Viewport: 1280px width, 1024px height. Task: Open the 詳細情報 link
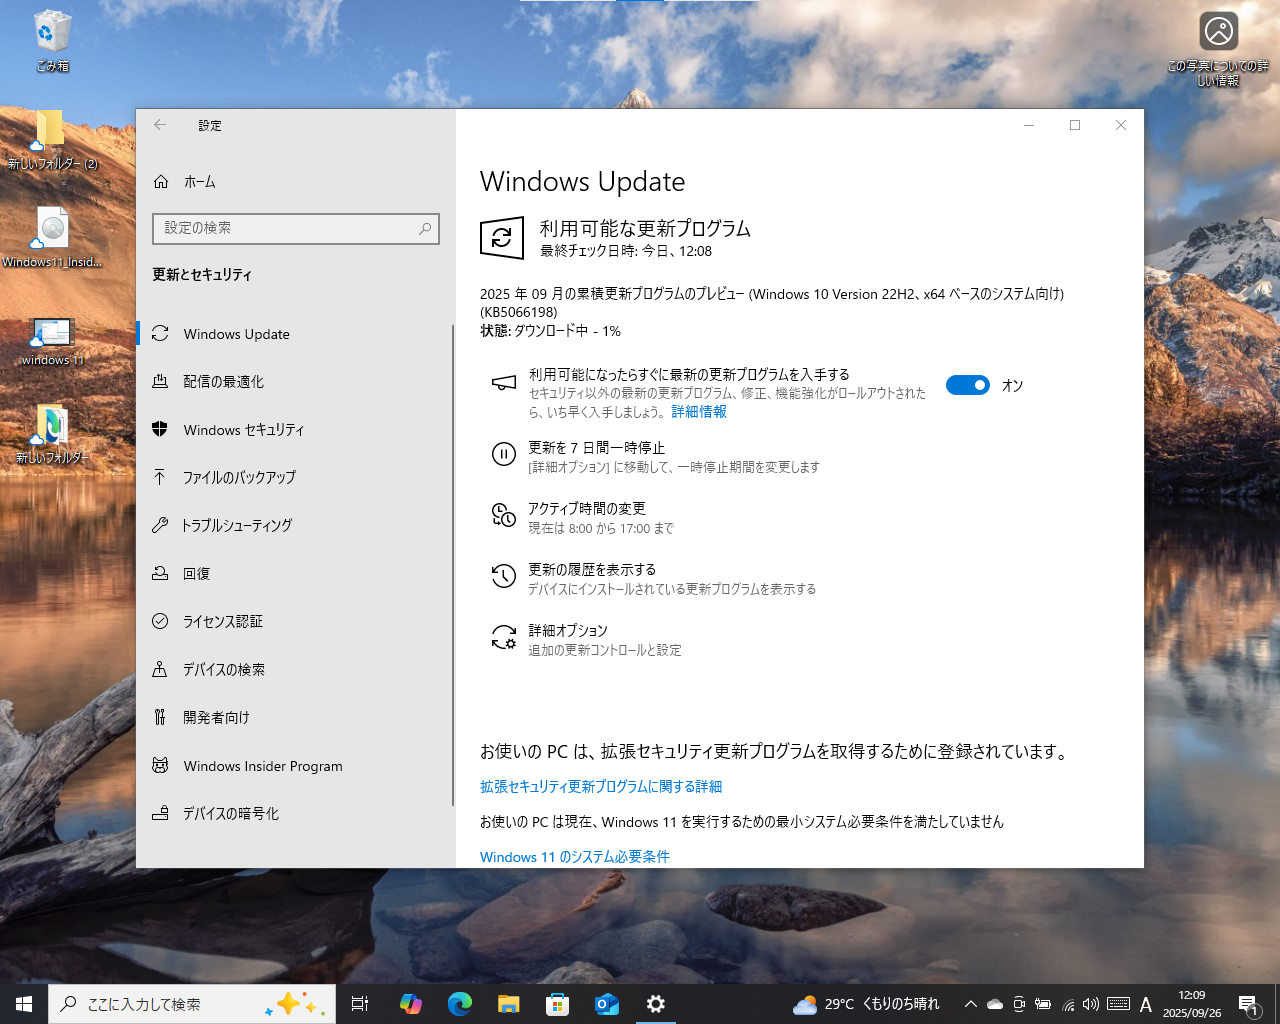(x=698, y=411)
